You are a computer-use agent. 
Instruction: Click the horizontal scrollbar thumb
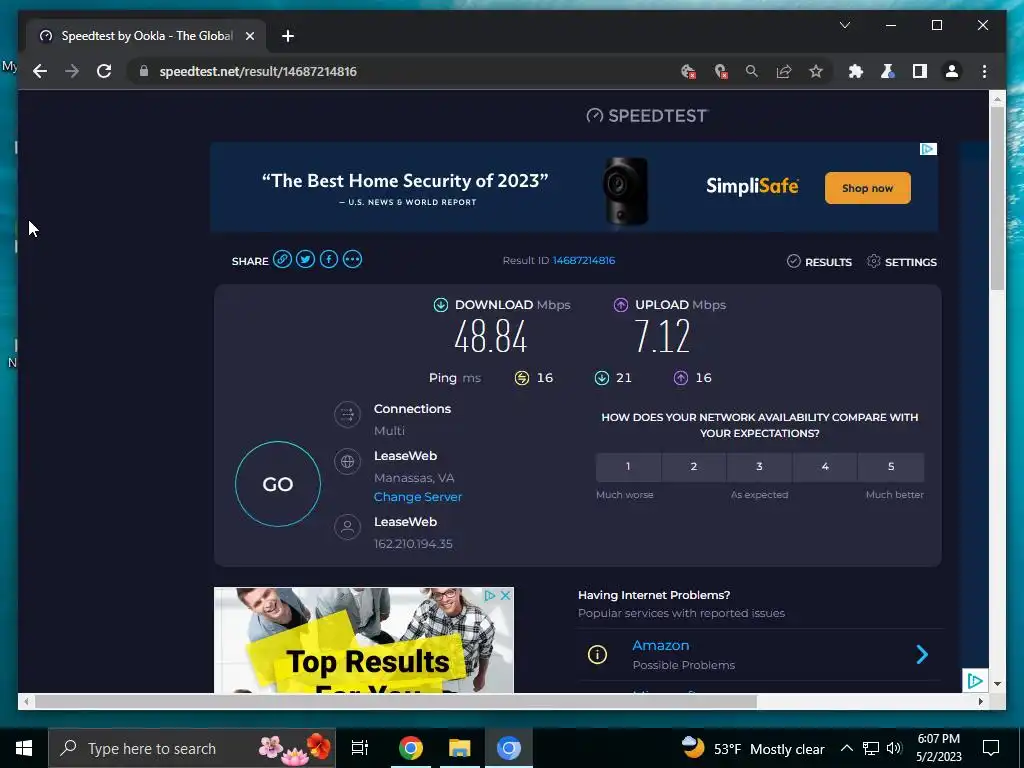395,702
